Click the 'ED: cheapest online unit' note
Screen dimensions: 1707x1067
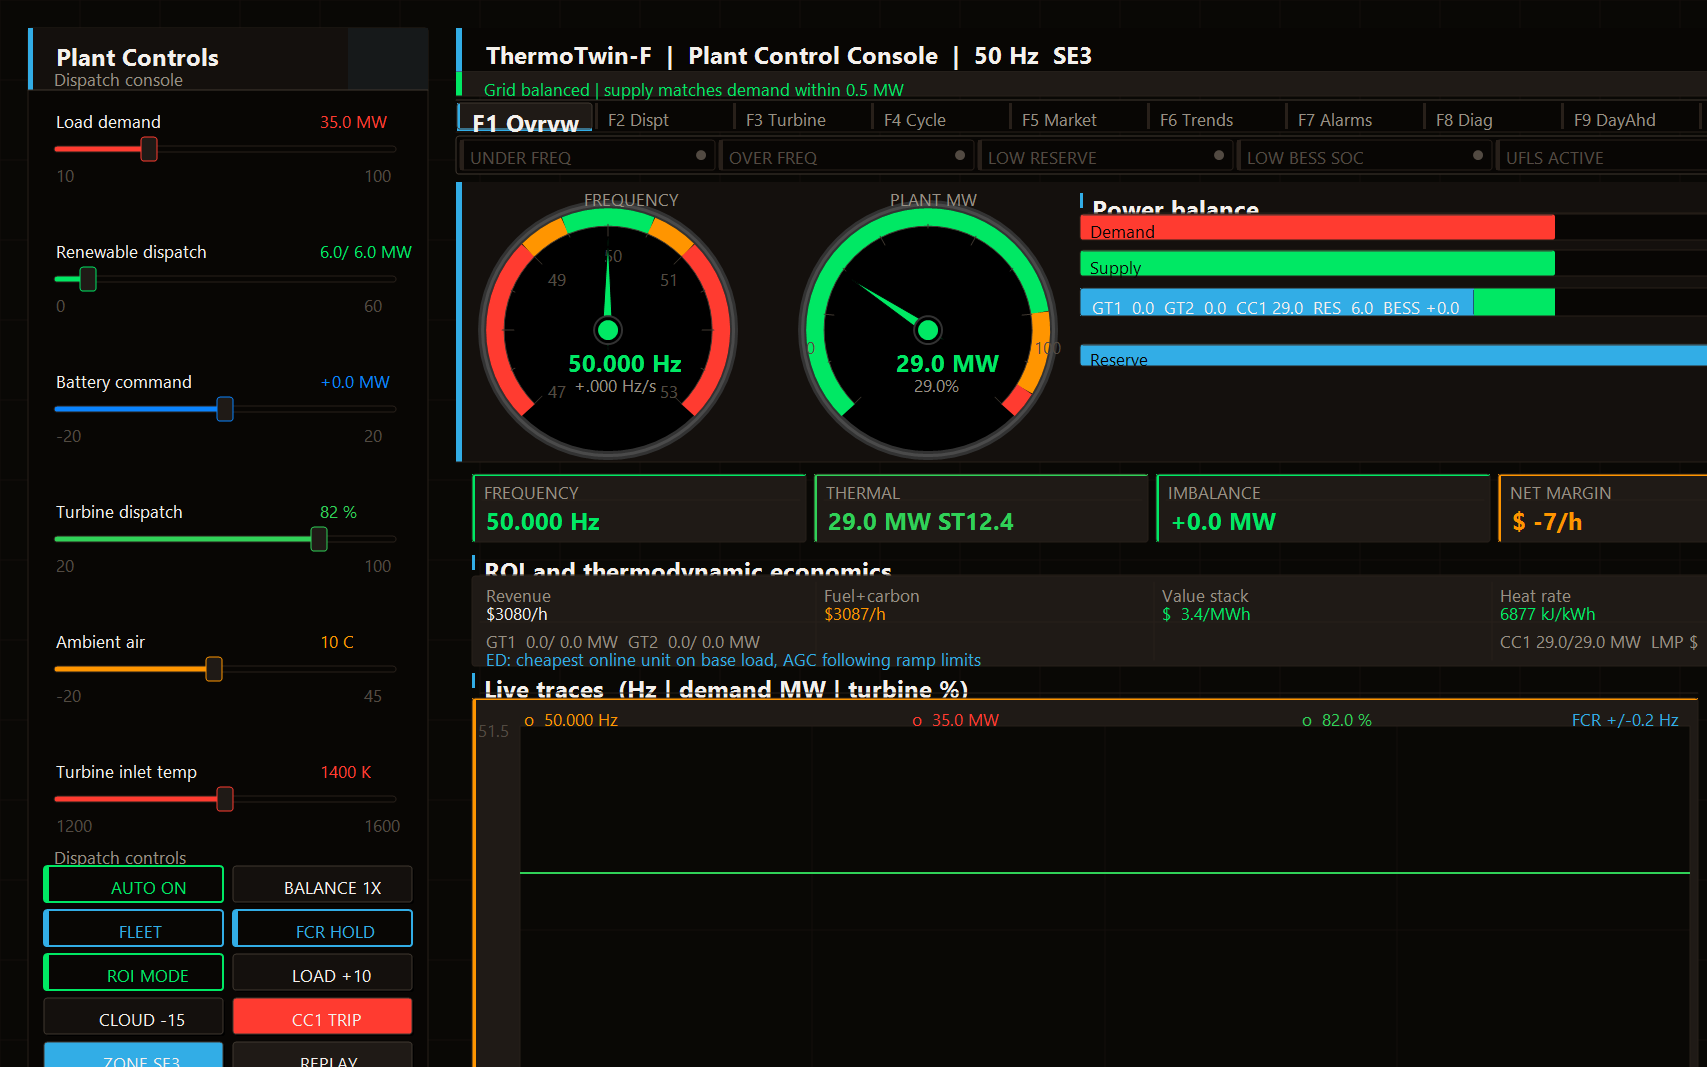coord(733,660)
